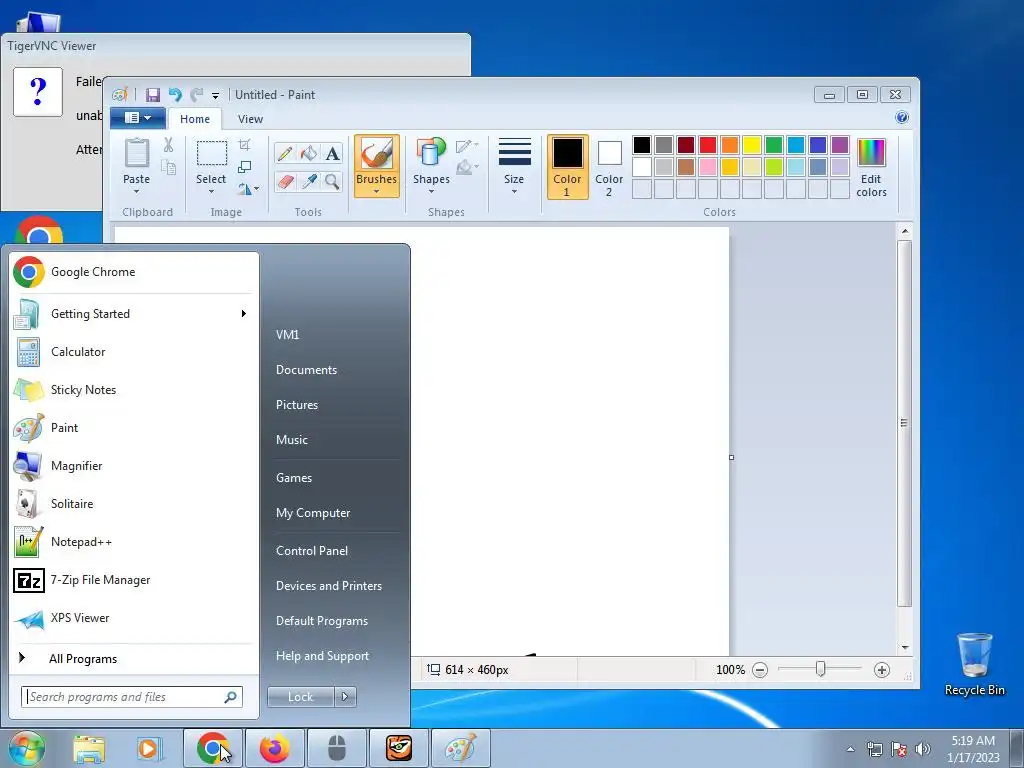The height and width of the screenshot is (768, 1024).
Task: Show hidden tray icons arrow
Action: tap(850, 749)
